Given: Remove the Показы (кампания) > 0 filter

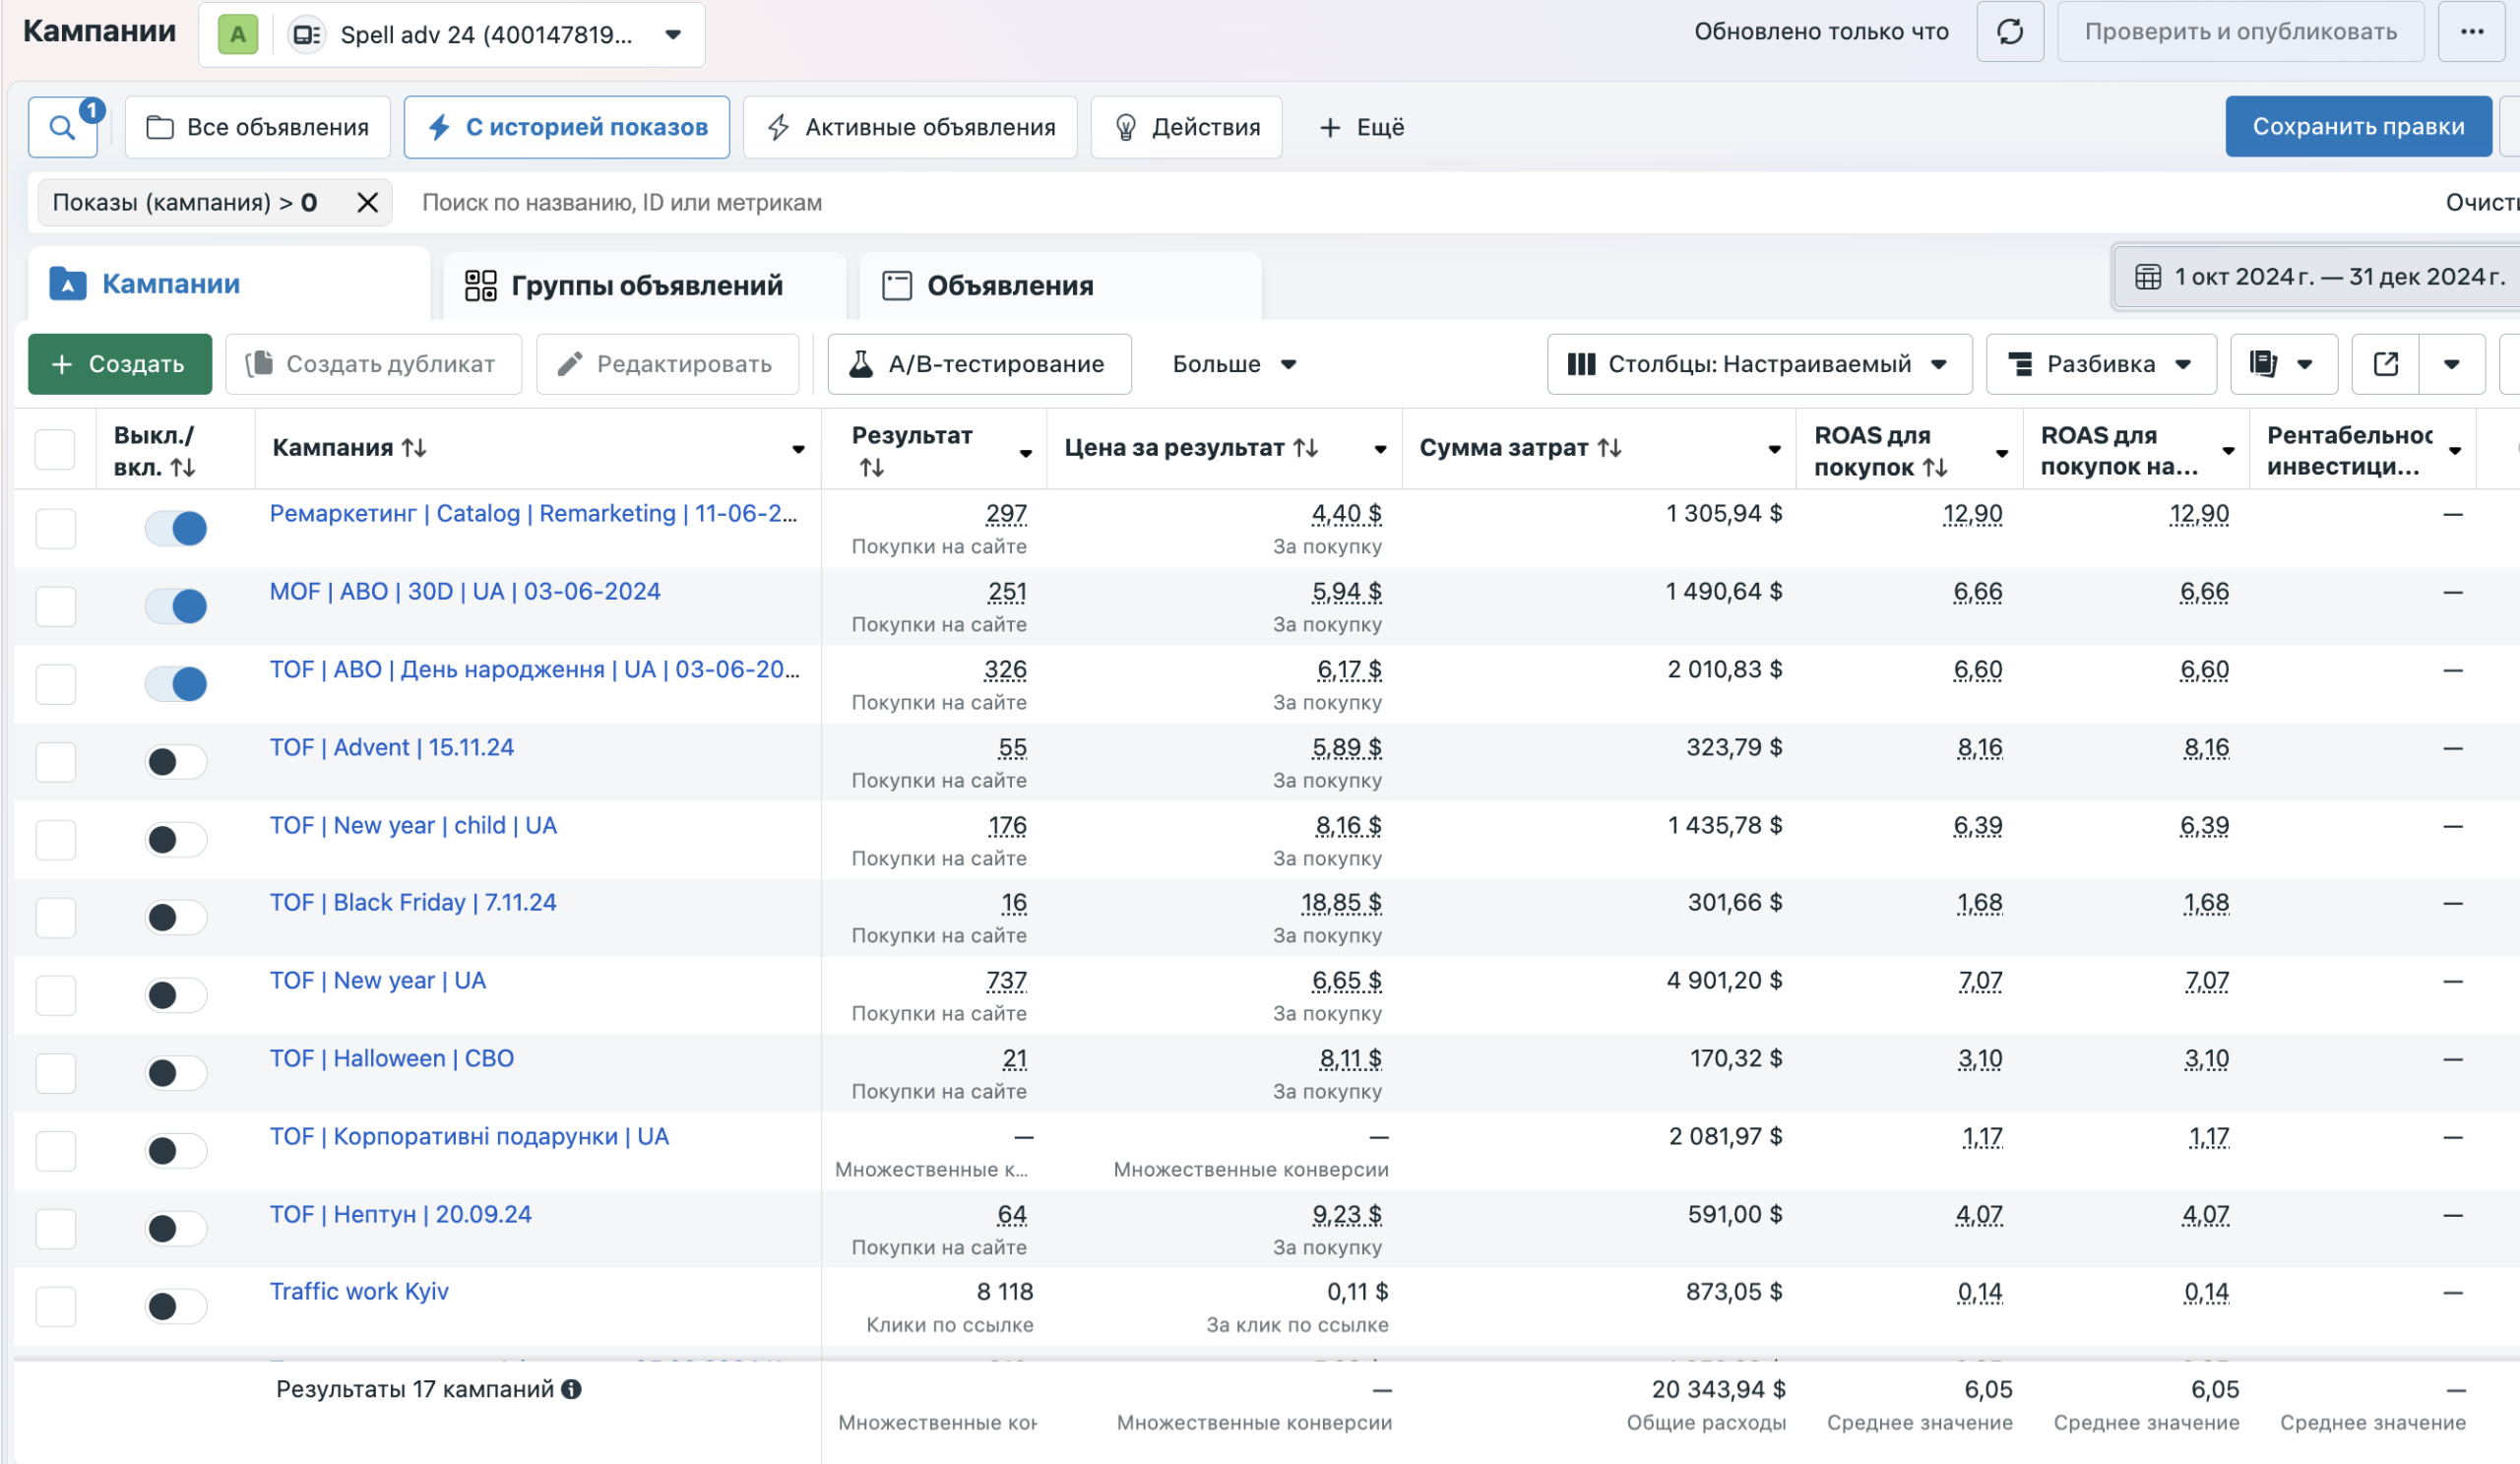Looking at the screenshot, I should pyautogui.click(x=367, y=203).
